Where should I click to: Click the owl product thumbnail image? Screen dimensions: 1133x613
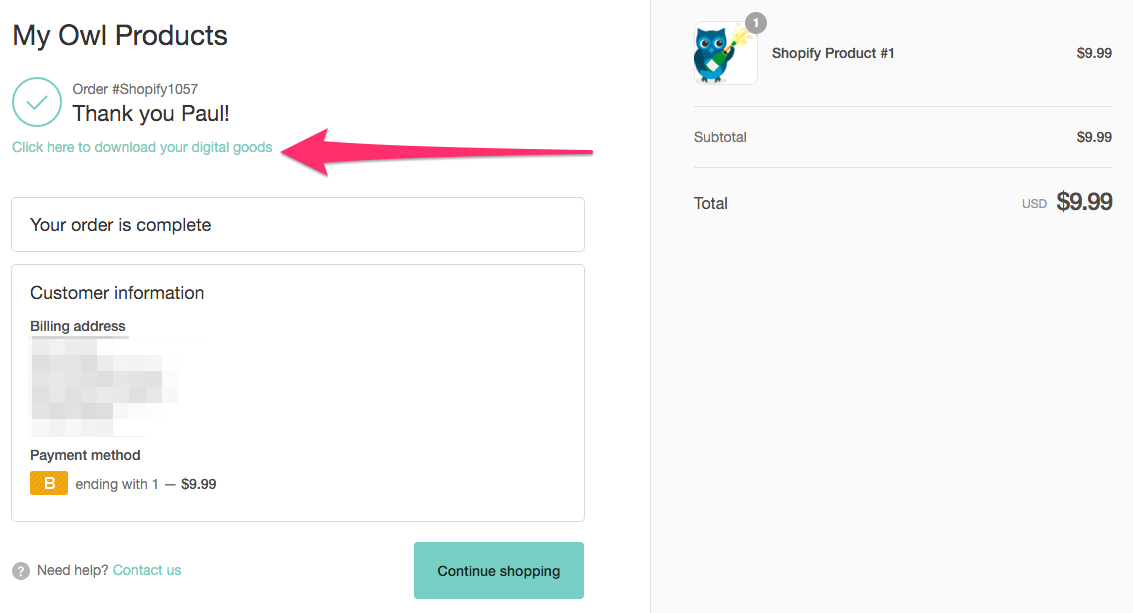pos(725,53)
